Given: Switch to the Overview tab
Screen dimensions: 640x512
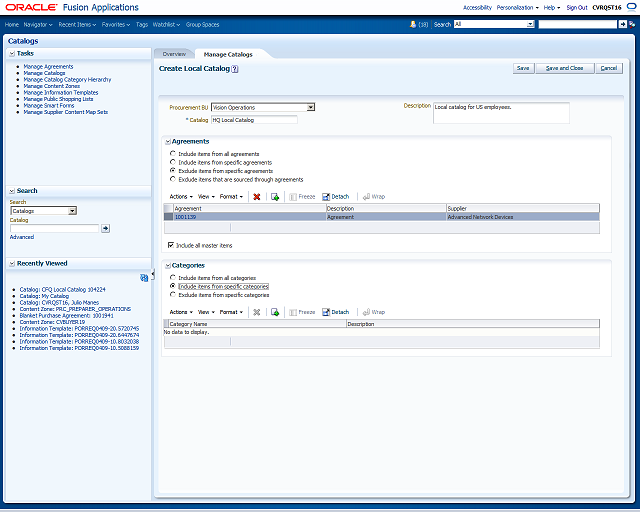Looking at the screenshot, I should point(174,54).
